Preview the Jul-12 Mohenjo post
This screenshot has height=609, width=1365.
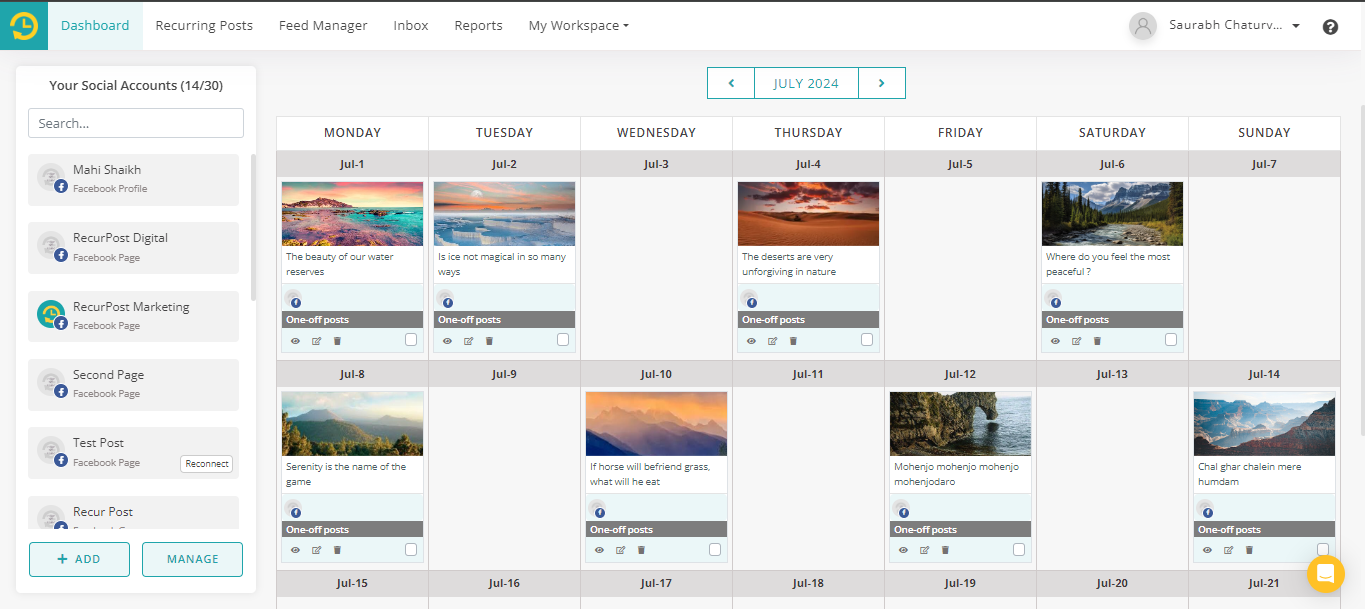click(x=904, y=550)
